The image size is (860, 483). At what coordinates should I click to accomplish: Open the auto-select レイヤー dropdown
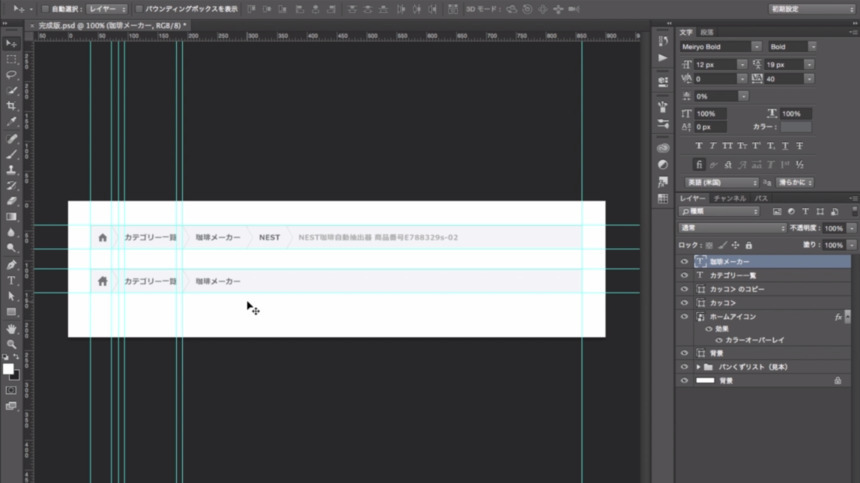click(x=107, y=9)
